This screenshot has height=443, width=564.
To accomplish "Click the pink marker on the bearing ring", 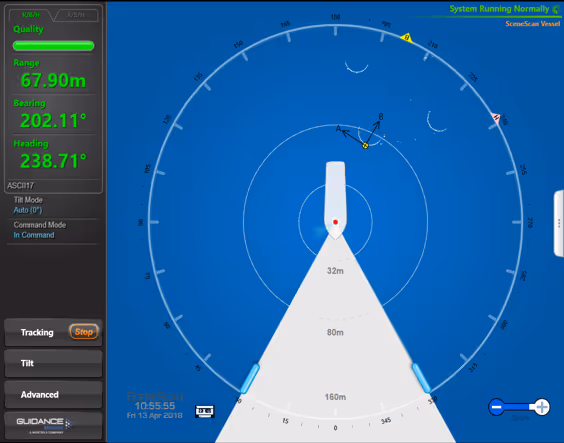I will [x=496, y=118].
